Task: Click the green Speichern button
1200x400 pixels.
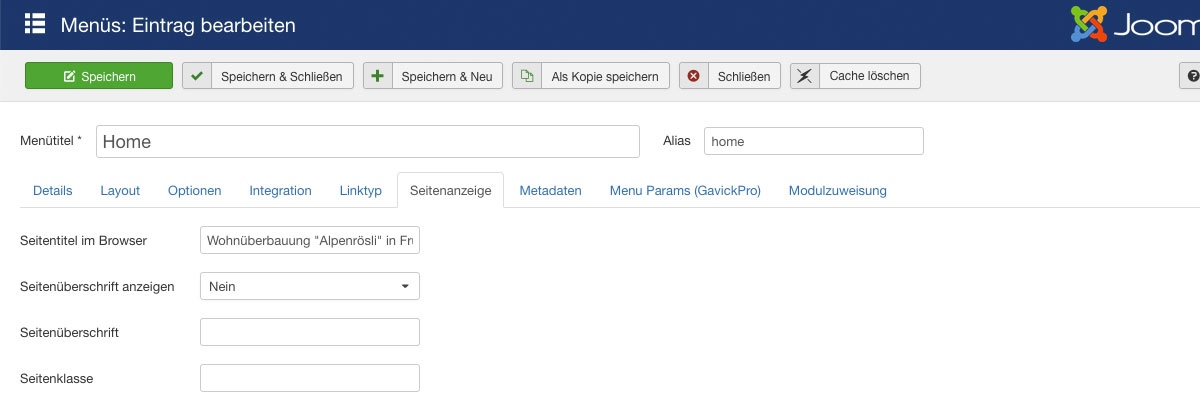Action: pos(99,76)
